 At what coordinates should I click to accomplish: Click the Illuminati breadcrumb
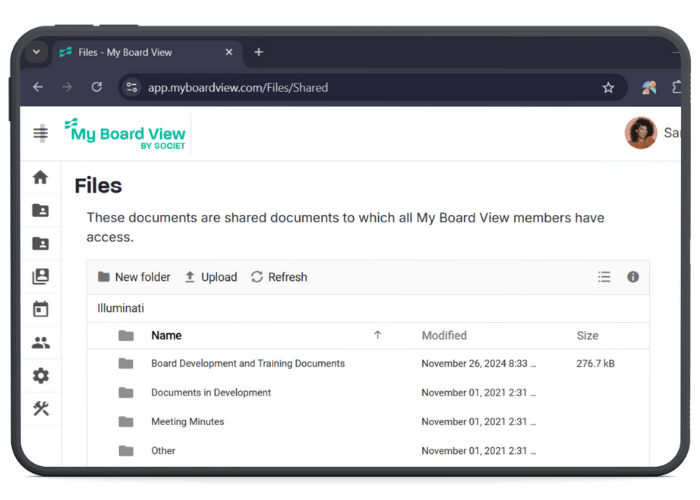121,308
